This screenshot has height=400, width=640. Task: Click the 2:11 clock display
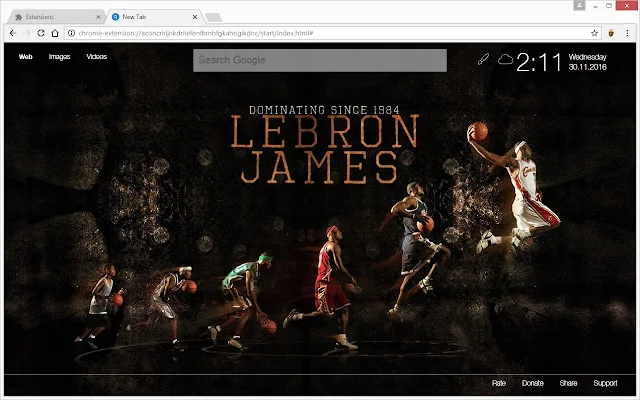(x=539, y=62)
